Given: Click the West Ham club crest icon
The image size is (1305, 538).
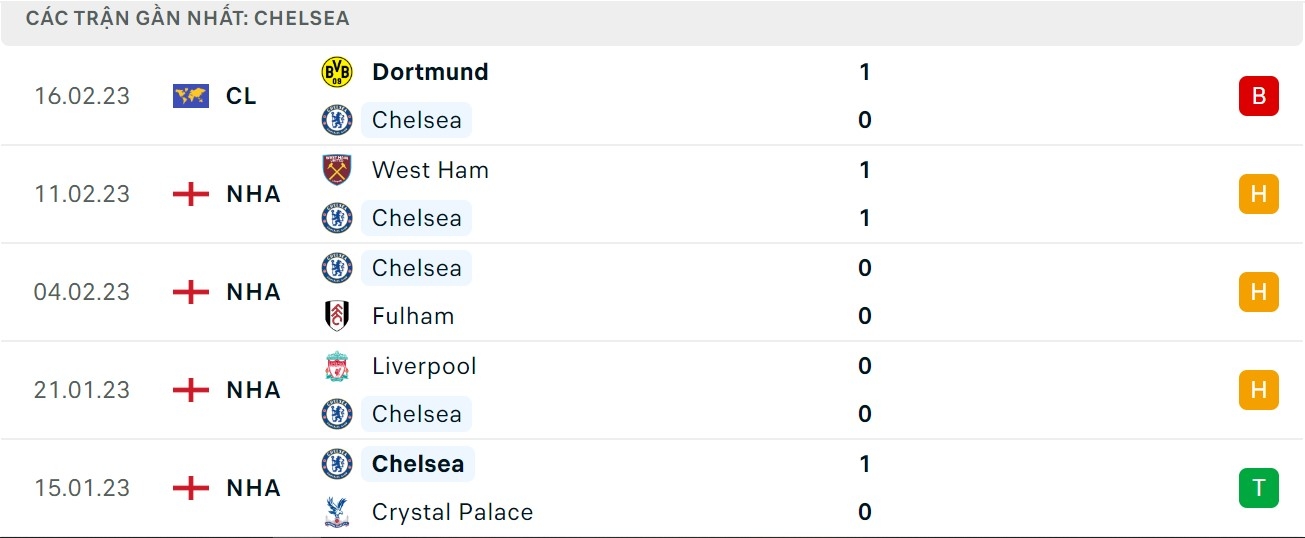Looking at the screenshot, I should point(337,170).
